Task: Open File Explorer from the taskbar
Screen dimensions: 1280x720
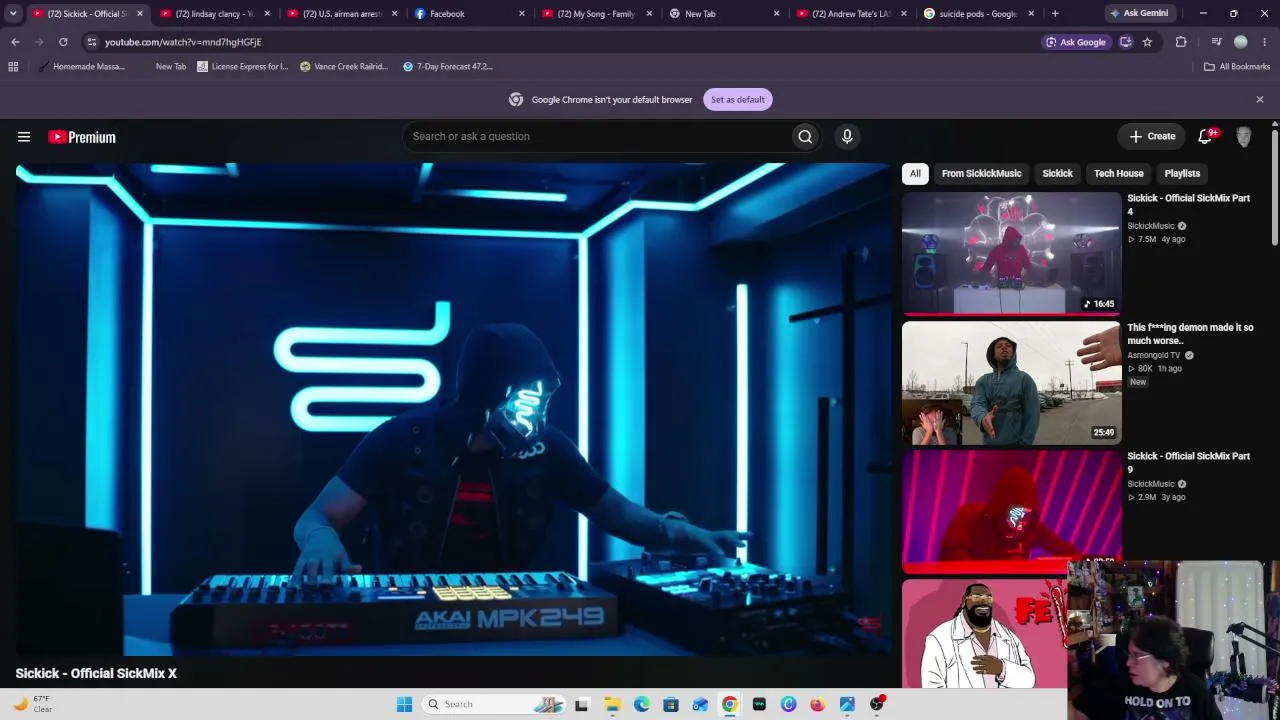Action: coord(612,704)
